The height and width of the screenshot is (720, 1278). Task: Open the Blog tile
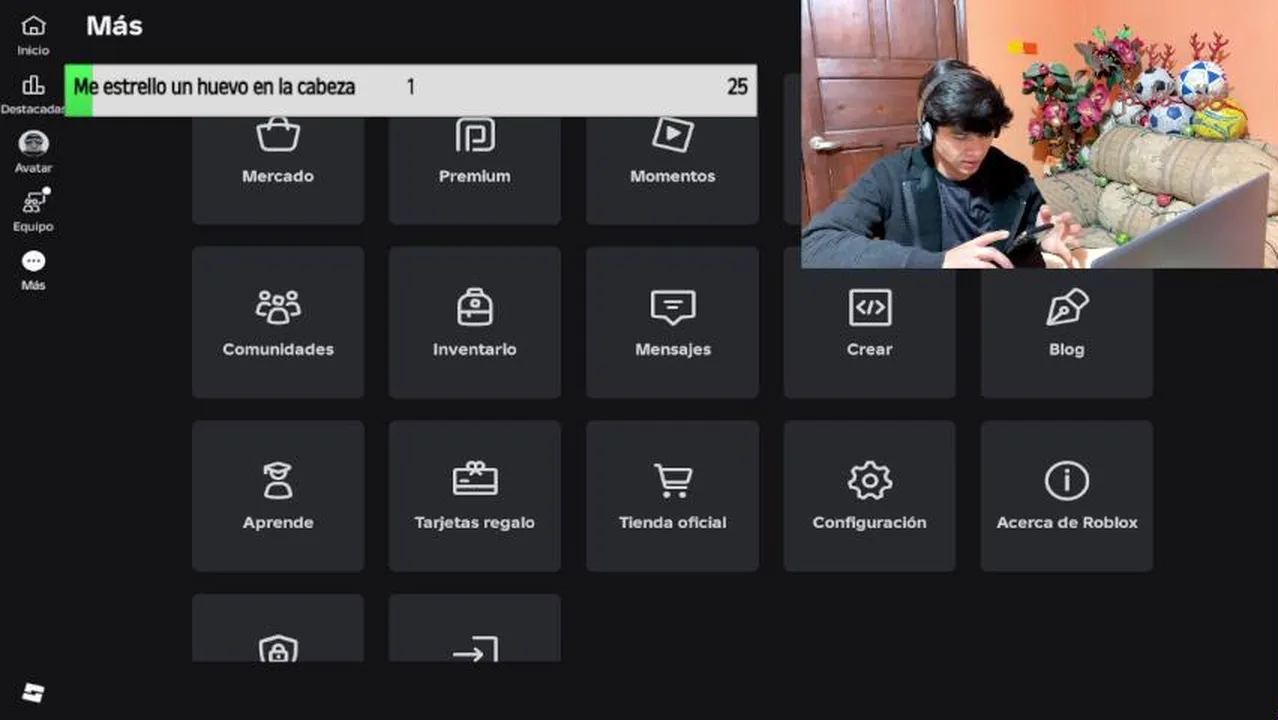click(x=1066, y=333)
